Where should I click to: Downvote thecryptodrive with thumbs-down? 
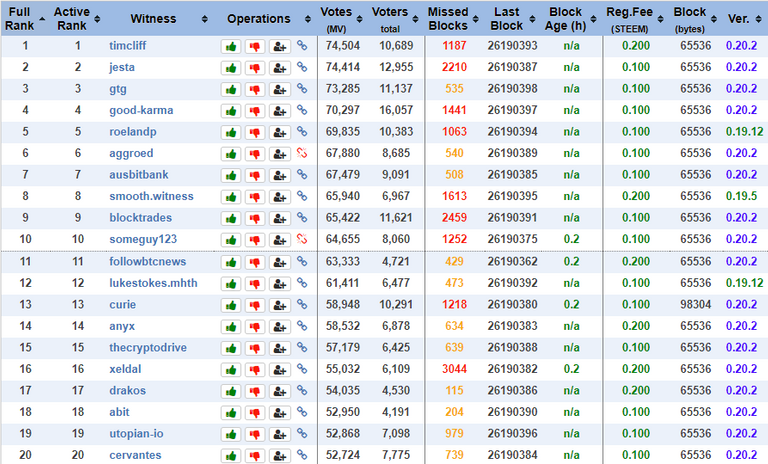click(255, 348)
